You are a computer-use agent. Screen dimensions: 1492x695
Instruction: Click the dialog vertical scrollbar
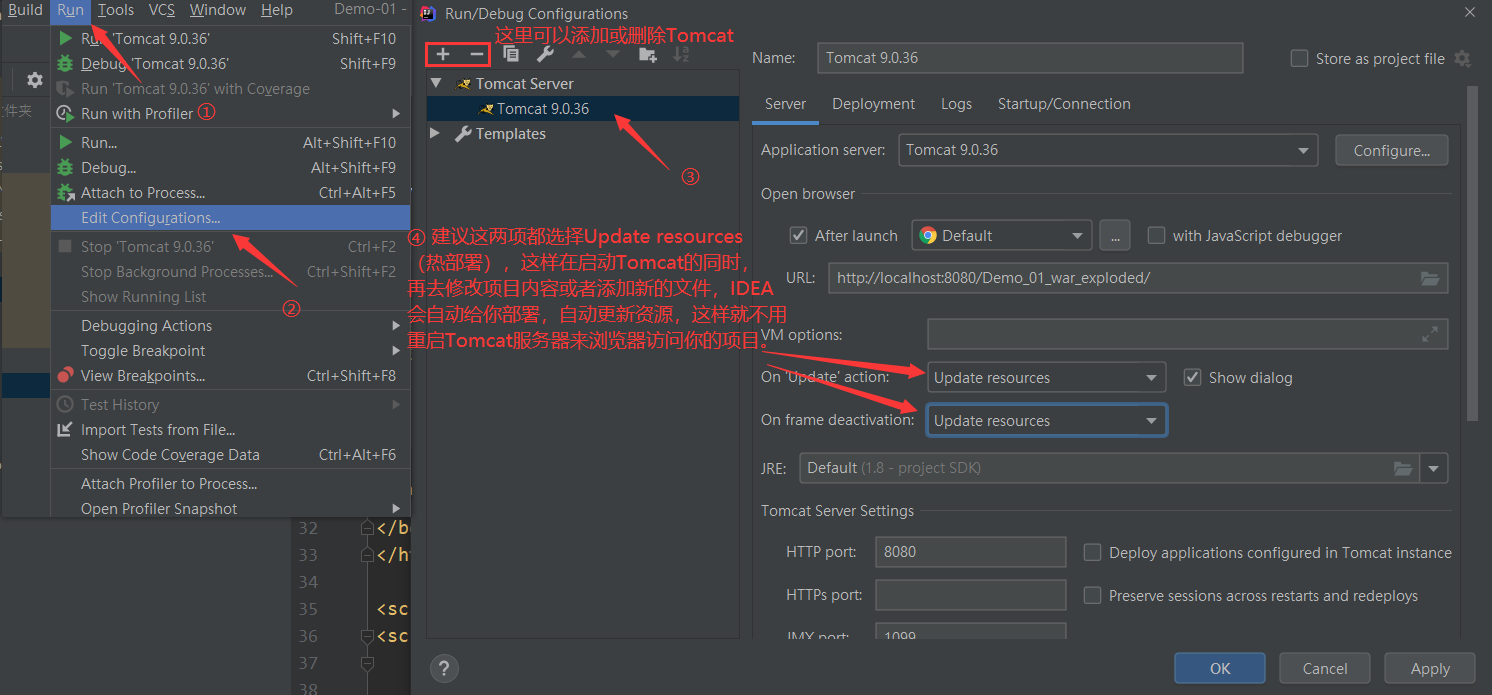pyautogui.click(x=1472, y=253)
